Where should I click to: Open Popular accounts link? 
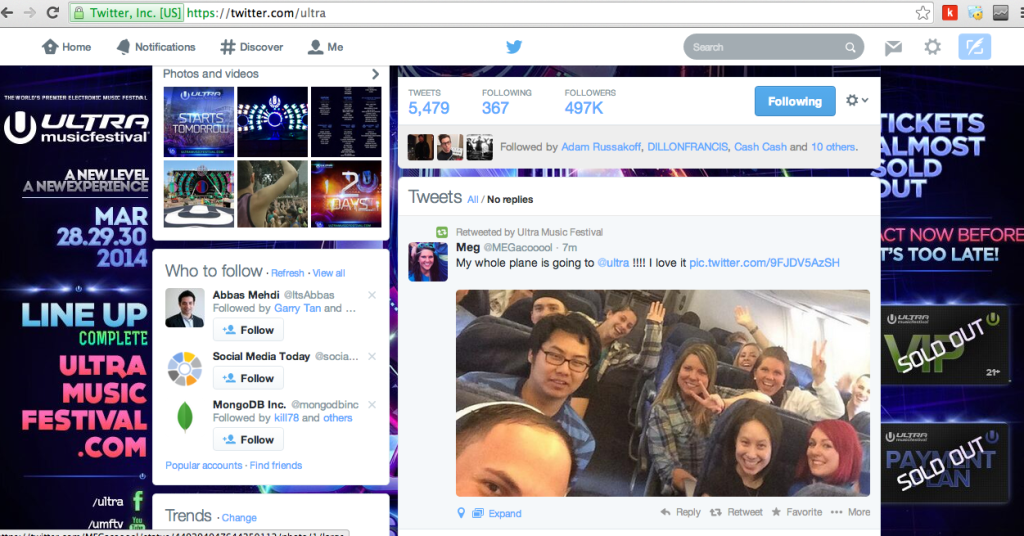pyautogui.click(x=204, y=465)
